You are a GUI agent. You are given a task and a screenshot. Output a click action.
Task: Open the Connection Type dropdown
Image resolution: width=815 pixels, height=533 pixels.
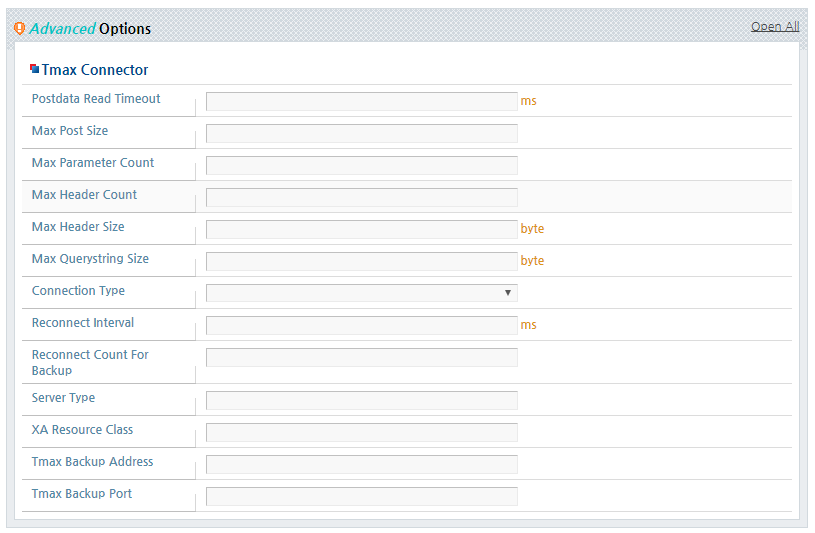click(x=362, y=293)
